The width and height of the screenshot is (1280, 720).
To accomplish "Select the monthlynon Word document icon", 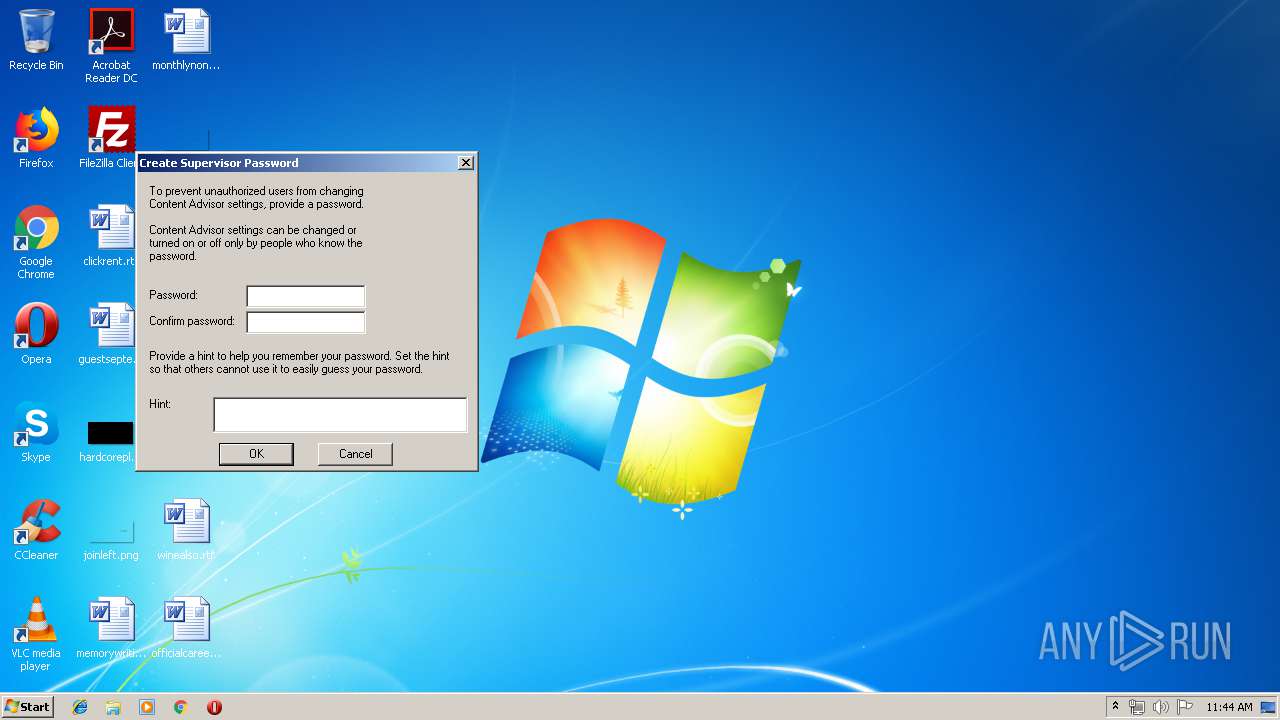I will (186, 40).
